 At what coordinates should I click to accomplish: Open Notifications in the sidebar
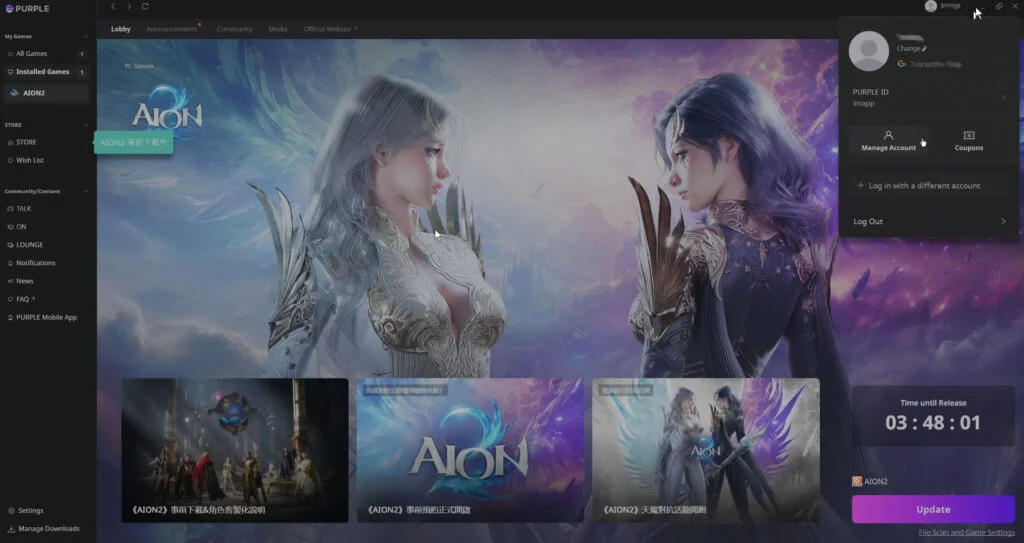tap(35, 263)
